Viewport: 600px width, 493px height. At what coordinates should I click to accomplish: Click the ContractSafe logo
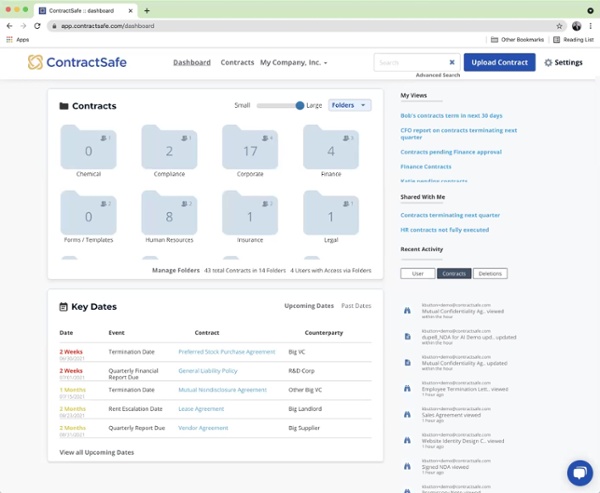tap(78, 62)
